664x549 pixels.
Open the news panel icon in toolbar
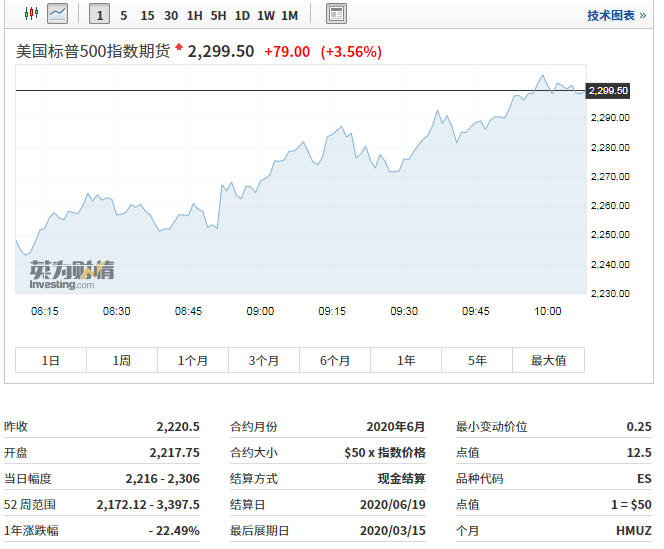337,14
